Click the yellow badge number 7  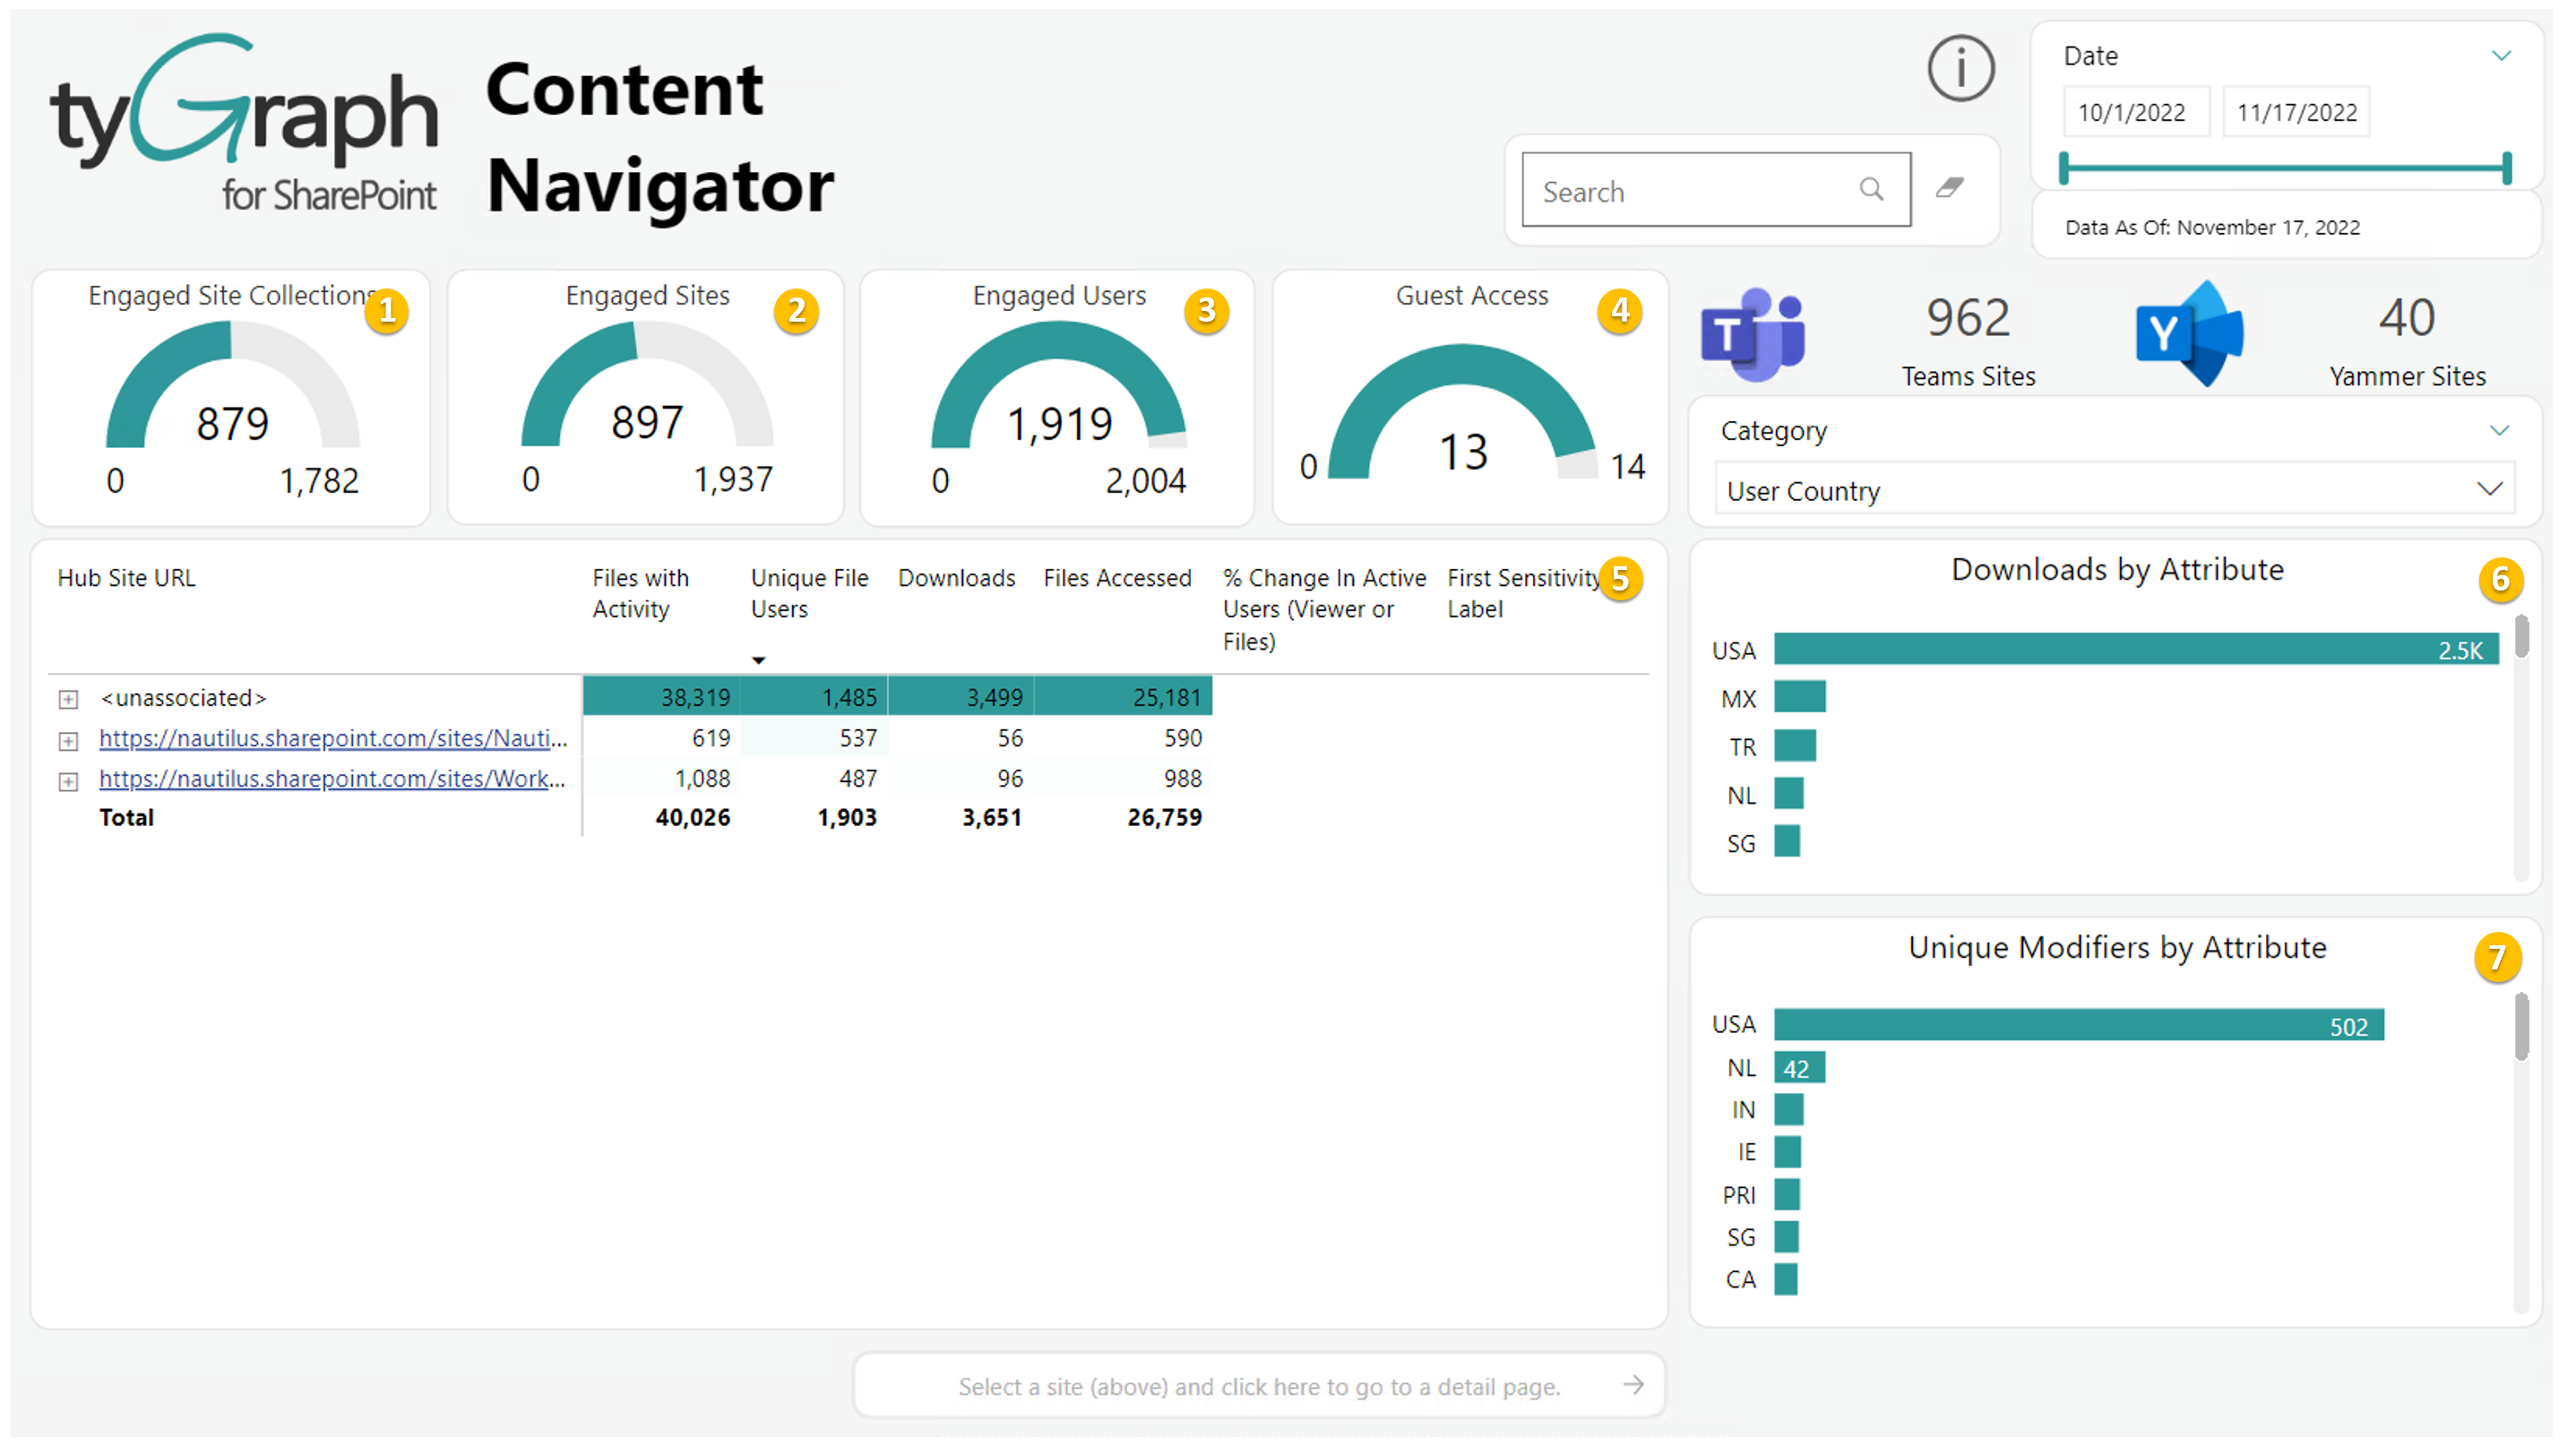point(2497,957)
